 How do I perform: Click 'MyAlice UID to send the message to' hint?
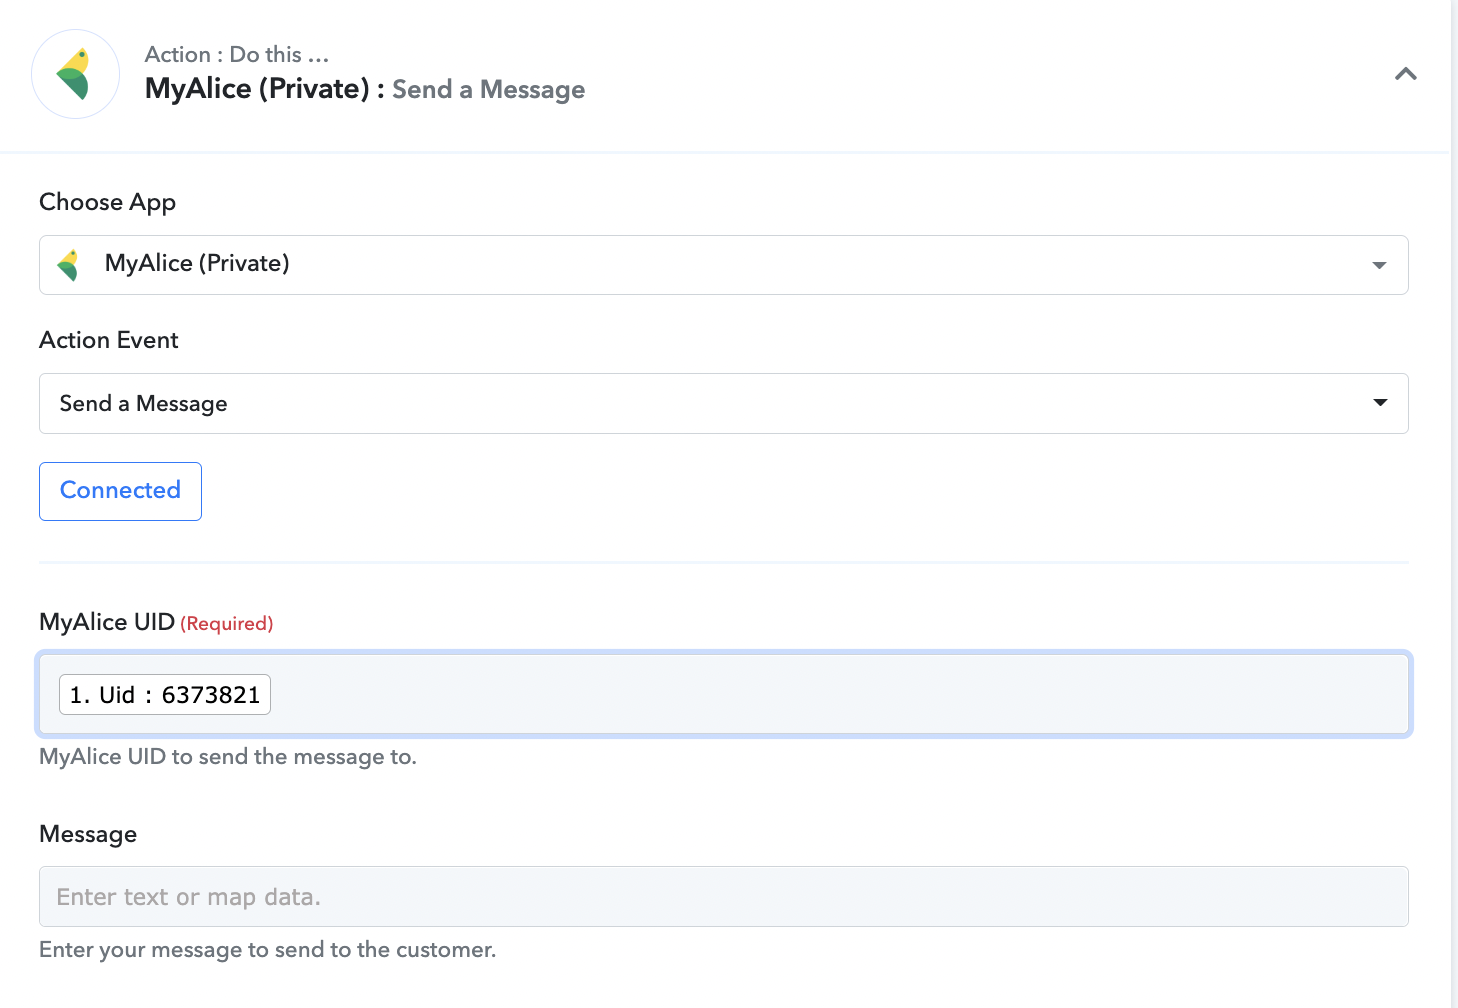227,757
